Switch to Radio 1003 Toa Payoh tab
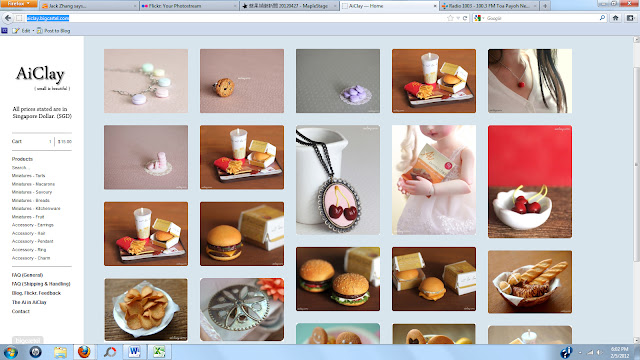The height and width of the screenshot is (360, 640). [x=489, y=6]
